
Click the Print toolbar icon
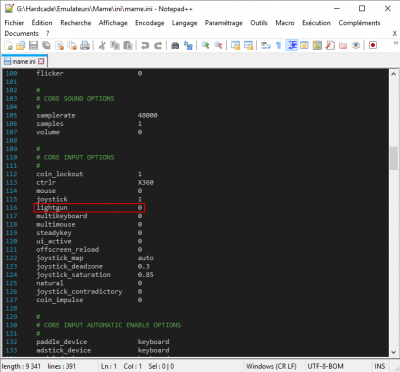coord(85,45)
